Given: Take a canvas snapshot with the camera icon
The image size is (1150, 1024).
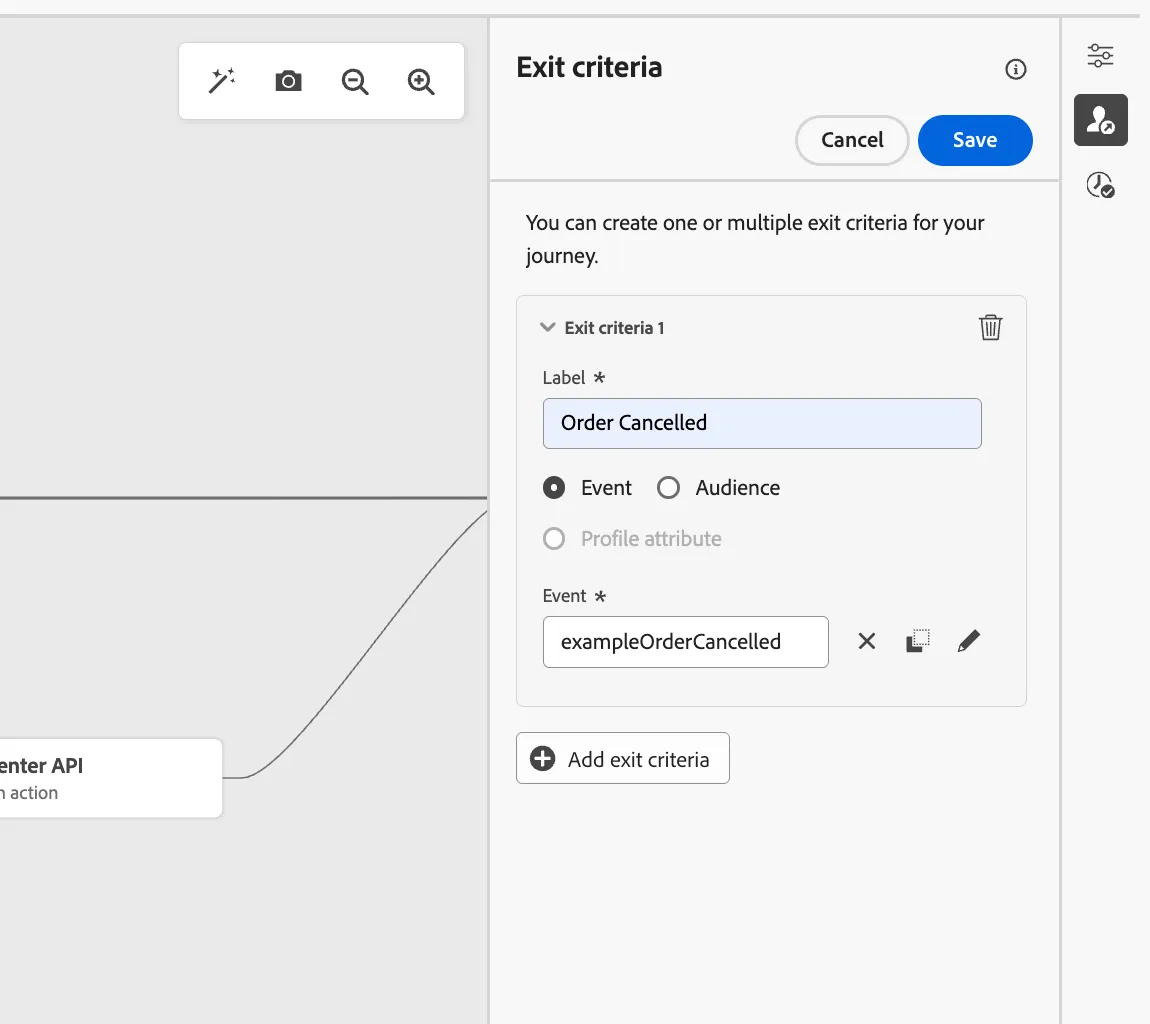Looking at the screenshot, I should point(288,81).
